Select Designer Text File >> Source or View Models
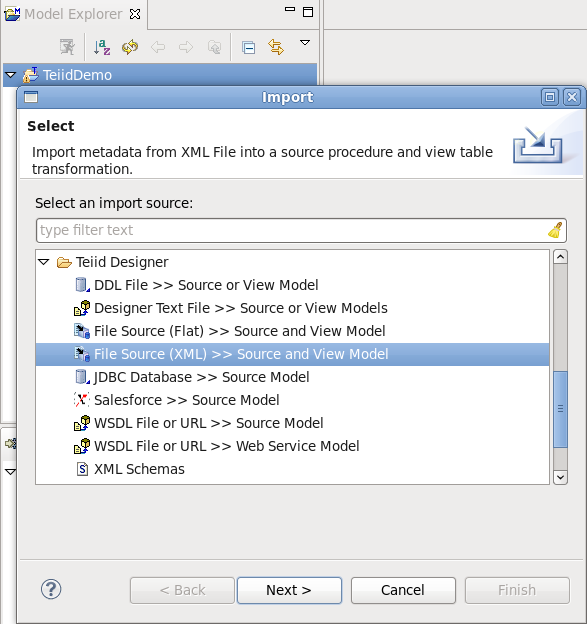Screen dimensions: 587x624 pyautogui.click(x=241, y=308)
